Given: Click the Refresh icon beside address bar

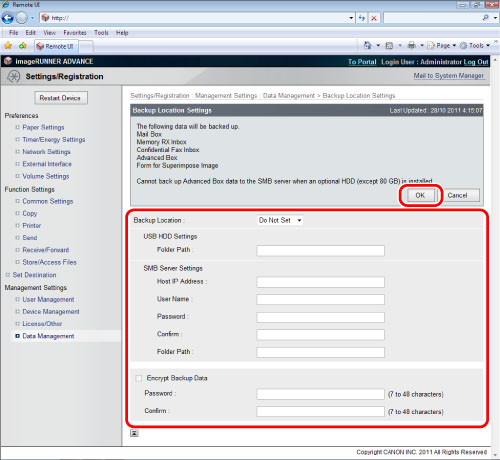Looking at the screenshot, I should (362, 18).
